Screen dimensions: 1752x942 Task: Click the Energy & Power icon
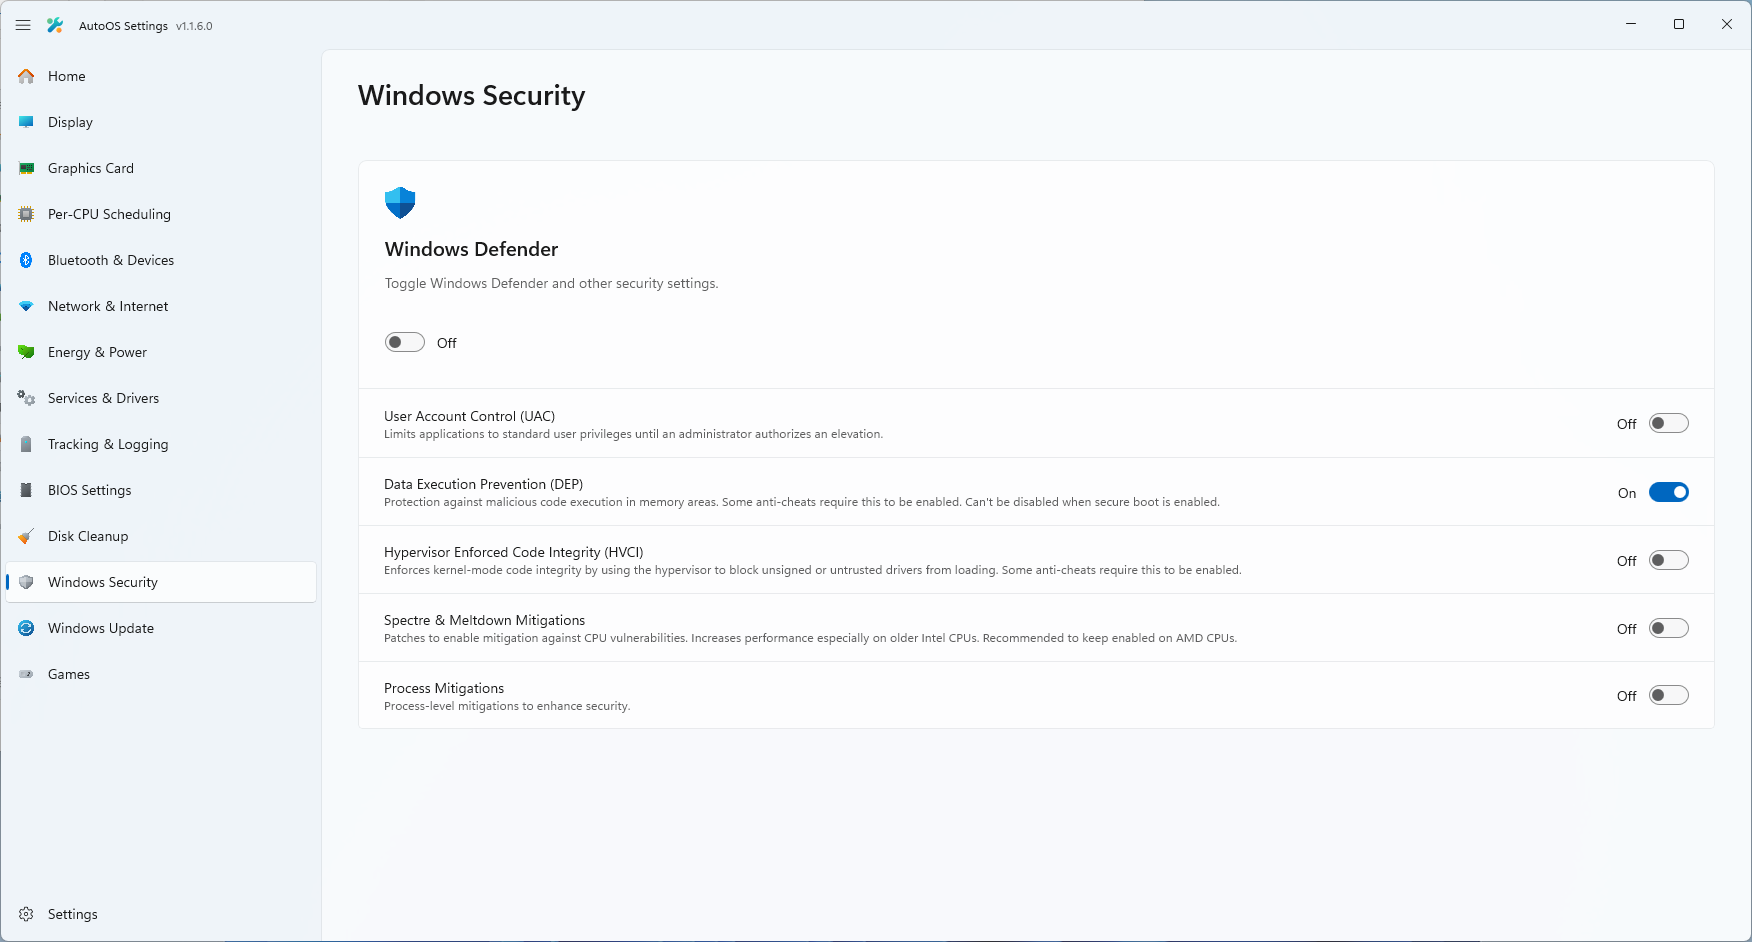tap(27, 352)
